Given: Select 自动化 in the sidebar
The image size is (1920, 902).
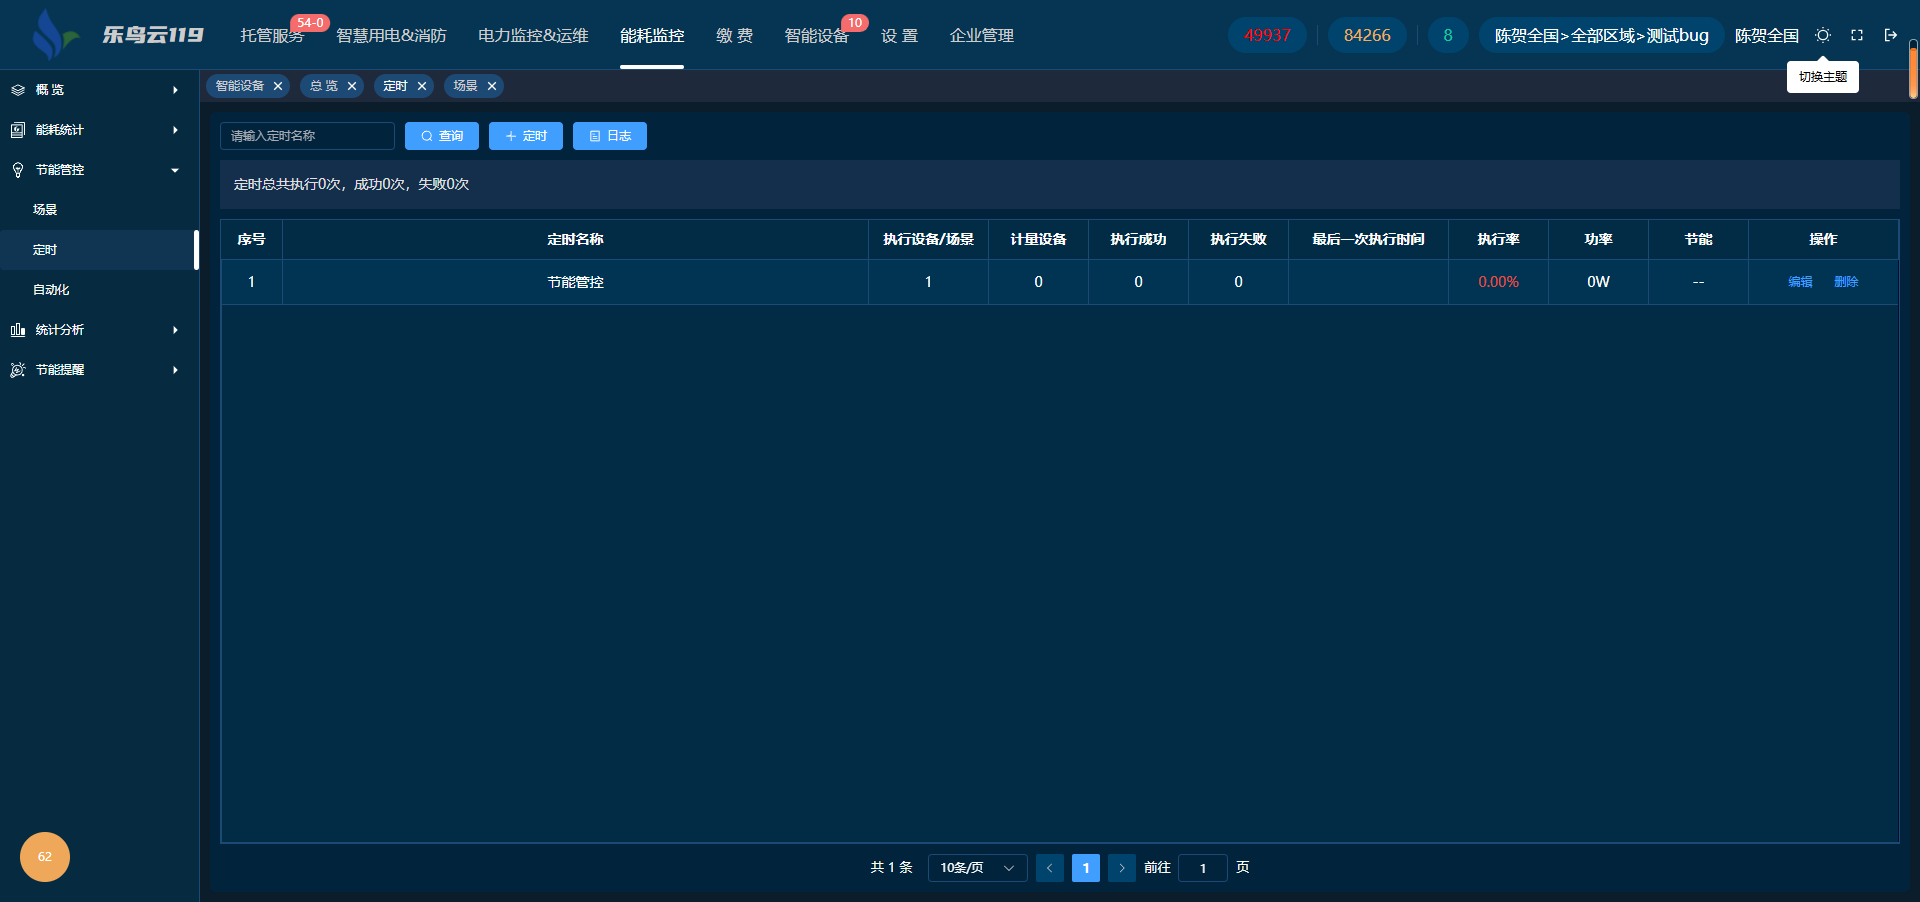Looking at the screenshot, I should tap(51, 290).
